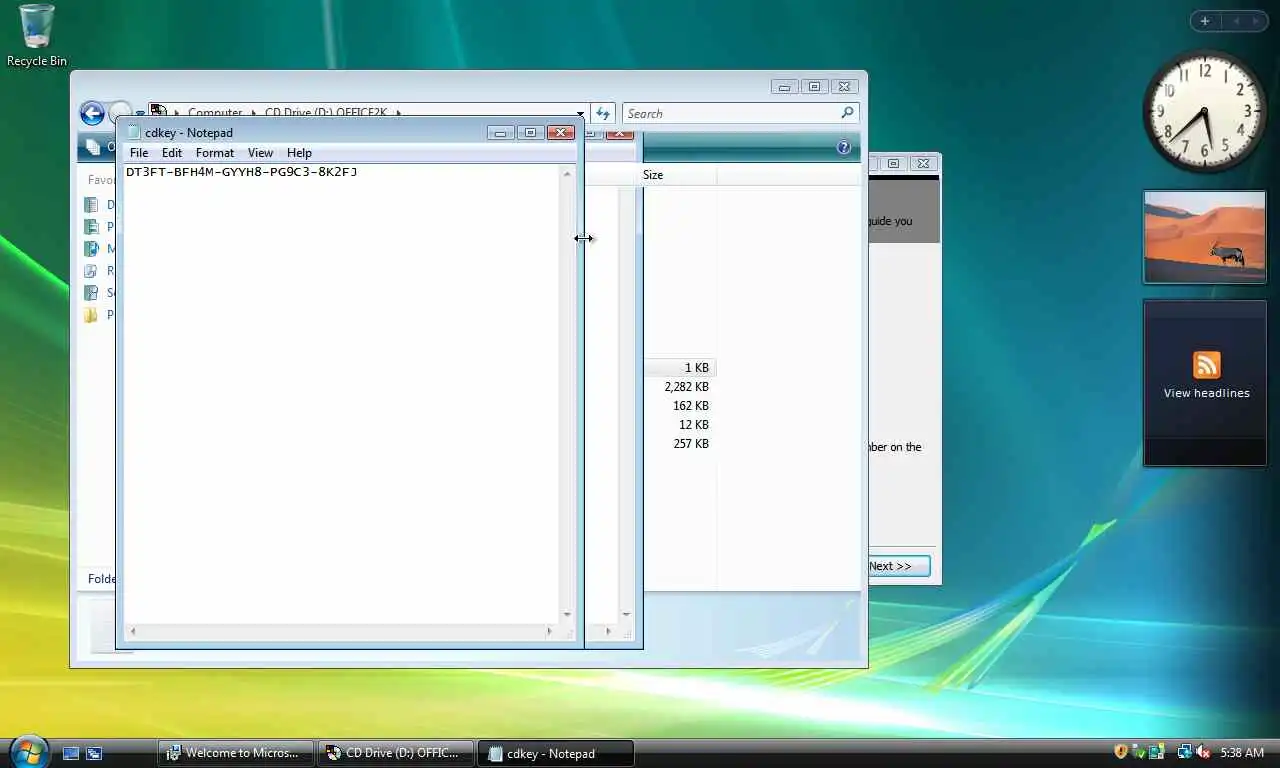1280x768 pixels.
Task: Click the cdkey - Notepad taskbar button
Action: click(x=556, y=753)
